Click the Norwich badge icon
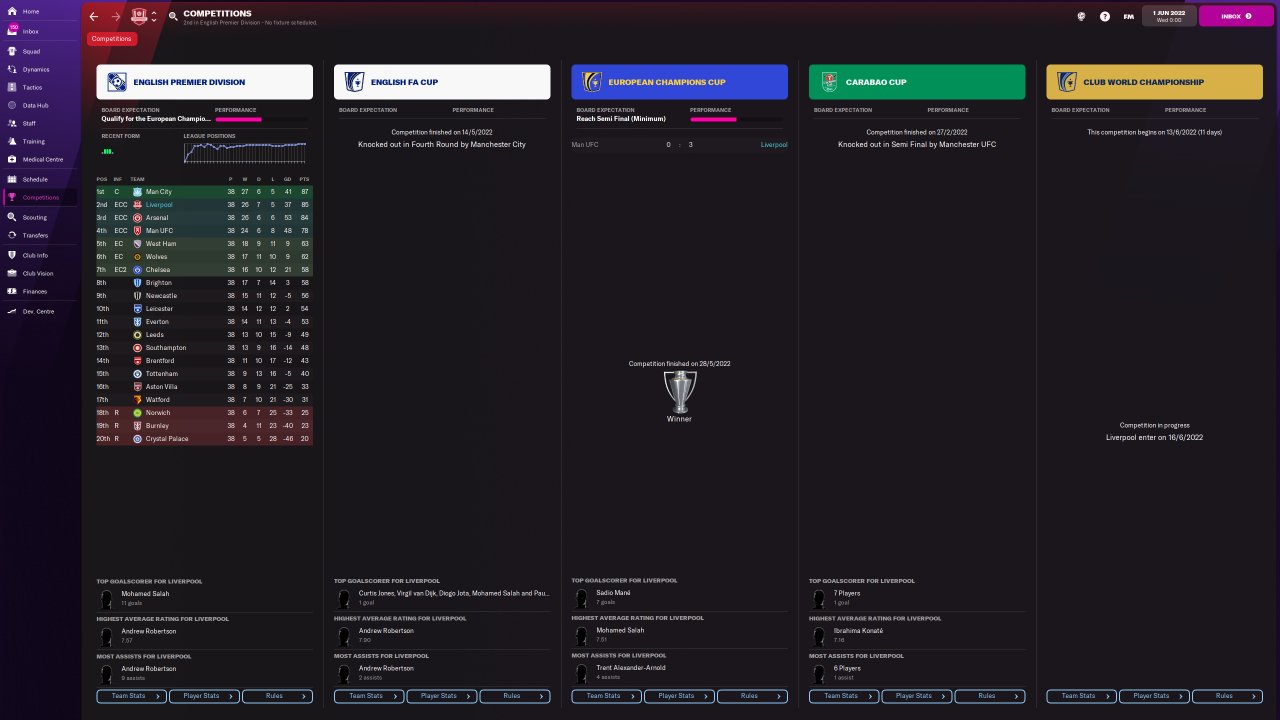Image resolution: width=1280 pixels, height=720 pixels. (137, 413)
